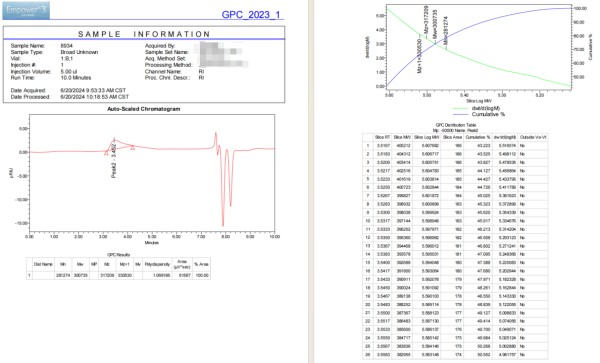Click the Peak2 - 3.452 peak label
The width and height of the screenshot is (600, 363).
click(114, 161)
